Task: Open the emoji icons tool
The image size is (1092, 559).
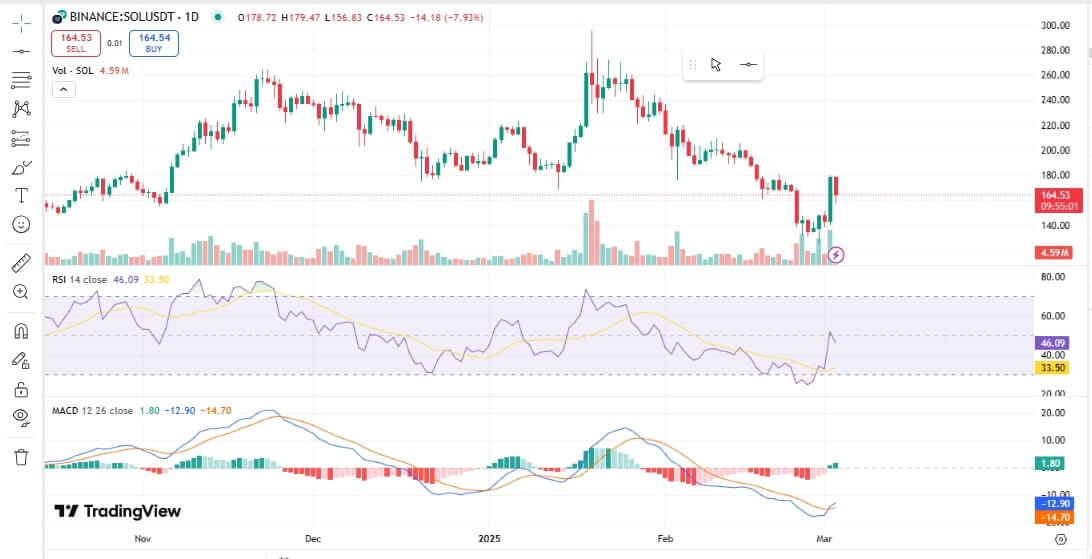Action: (21, 224)
